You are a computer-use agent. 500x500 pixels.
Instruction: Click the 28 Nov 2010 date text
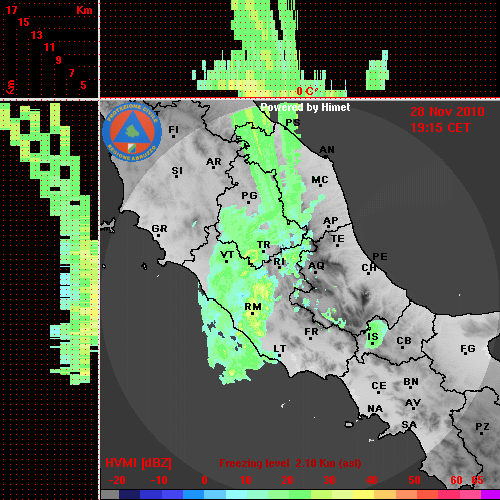(447, 112)
